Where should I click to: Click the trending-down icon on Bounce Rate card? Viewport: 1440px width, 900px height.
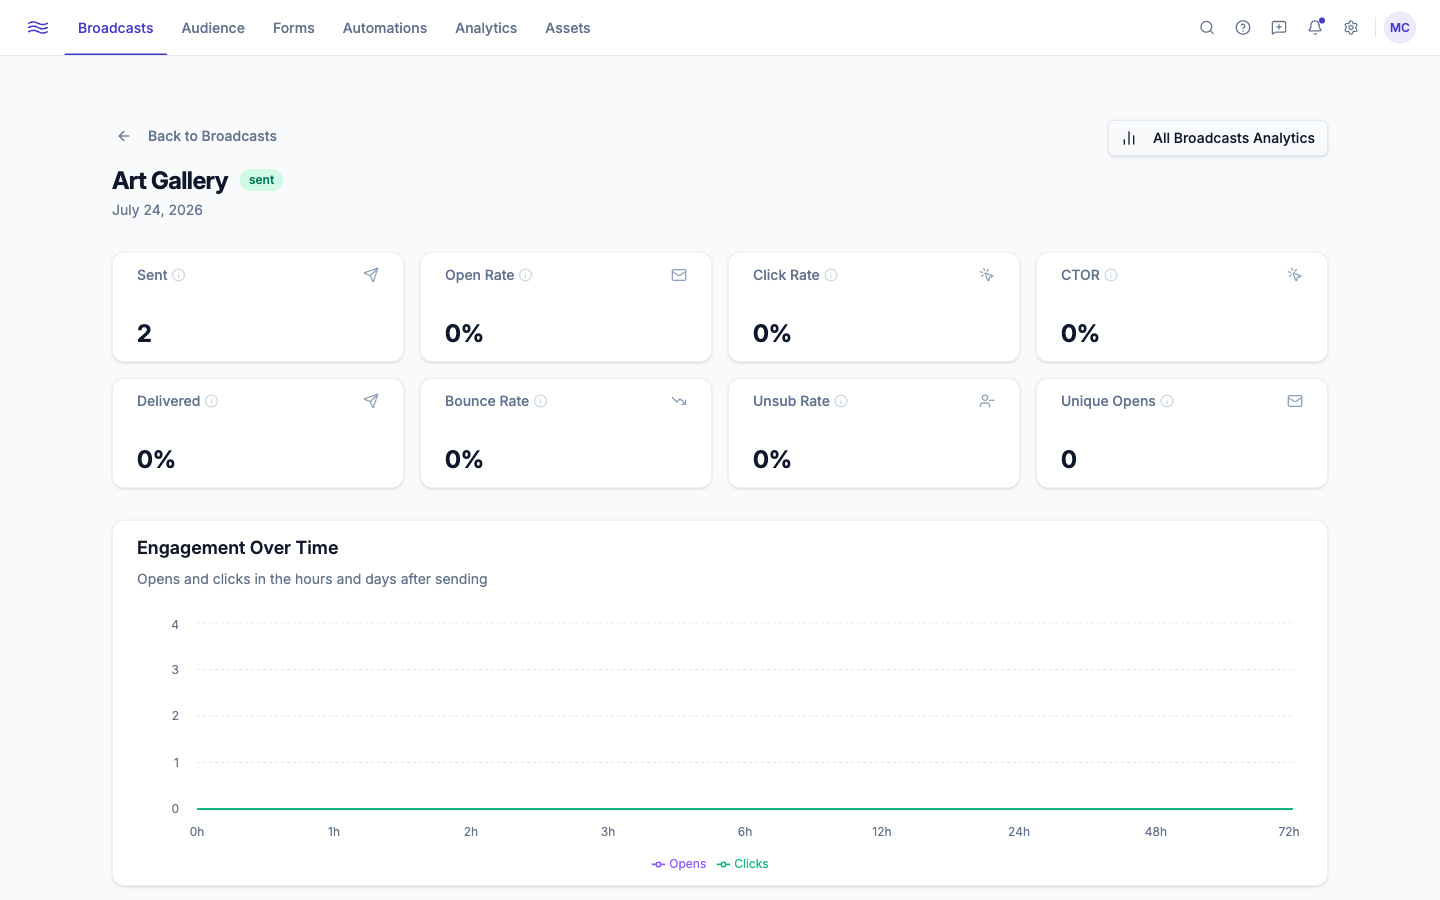tap(679, 401)
